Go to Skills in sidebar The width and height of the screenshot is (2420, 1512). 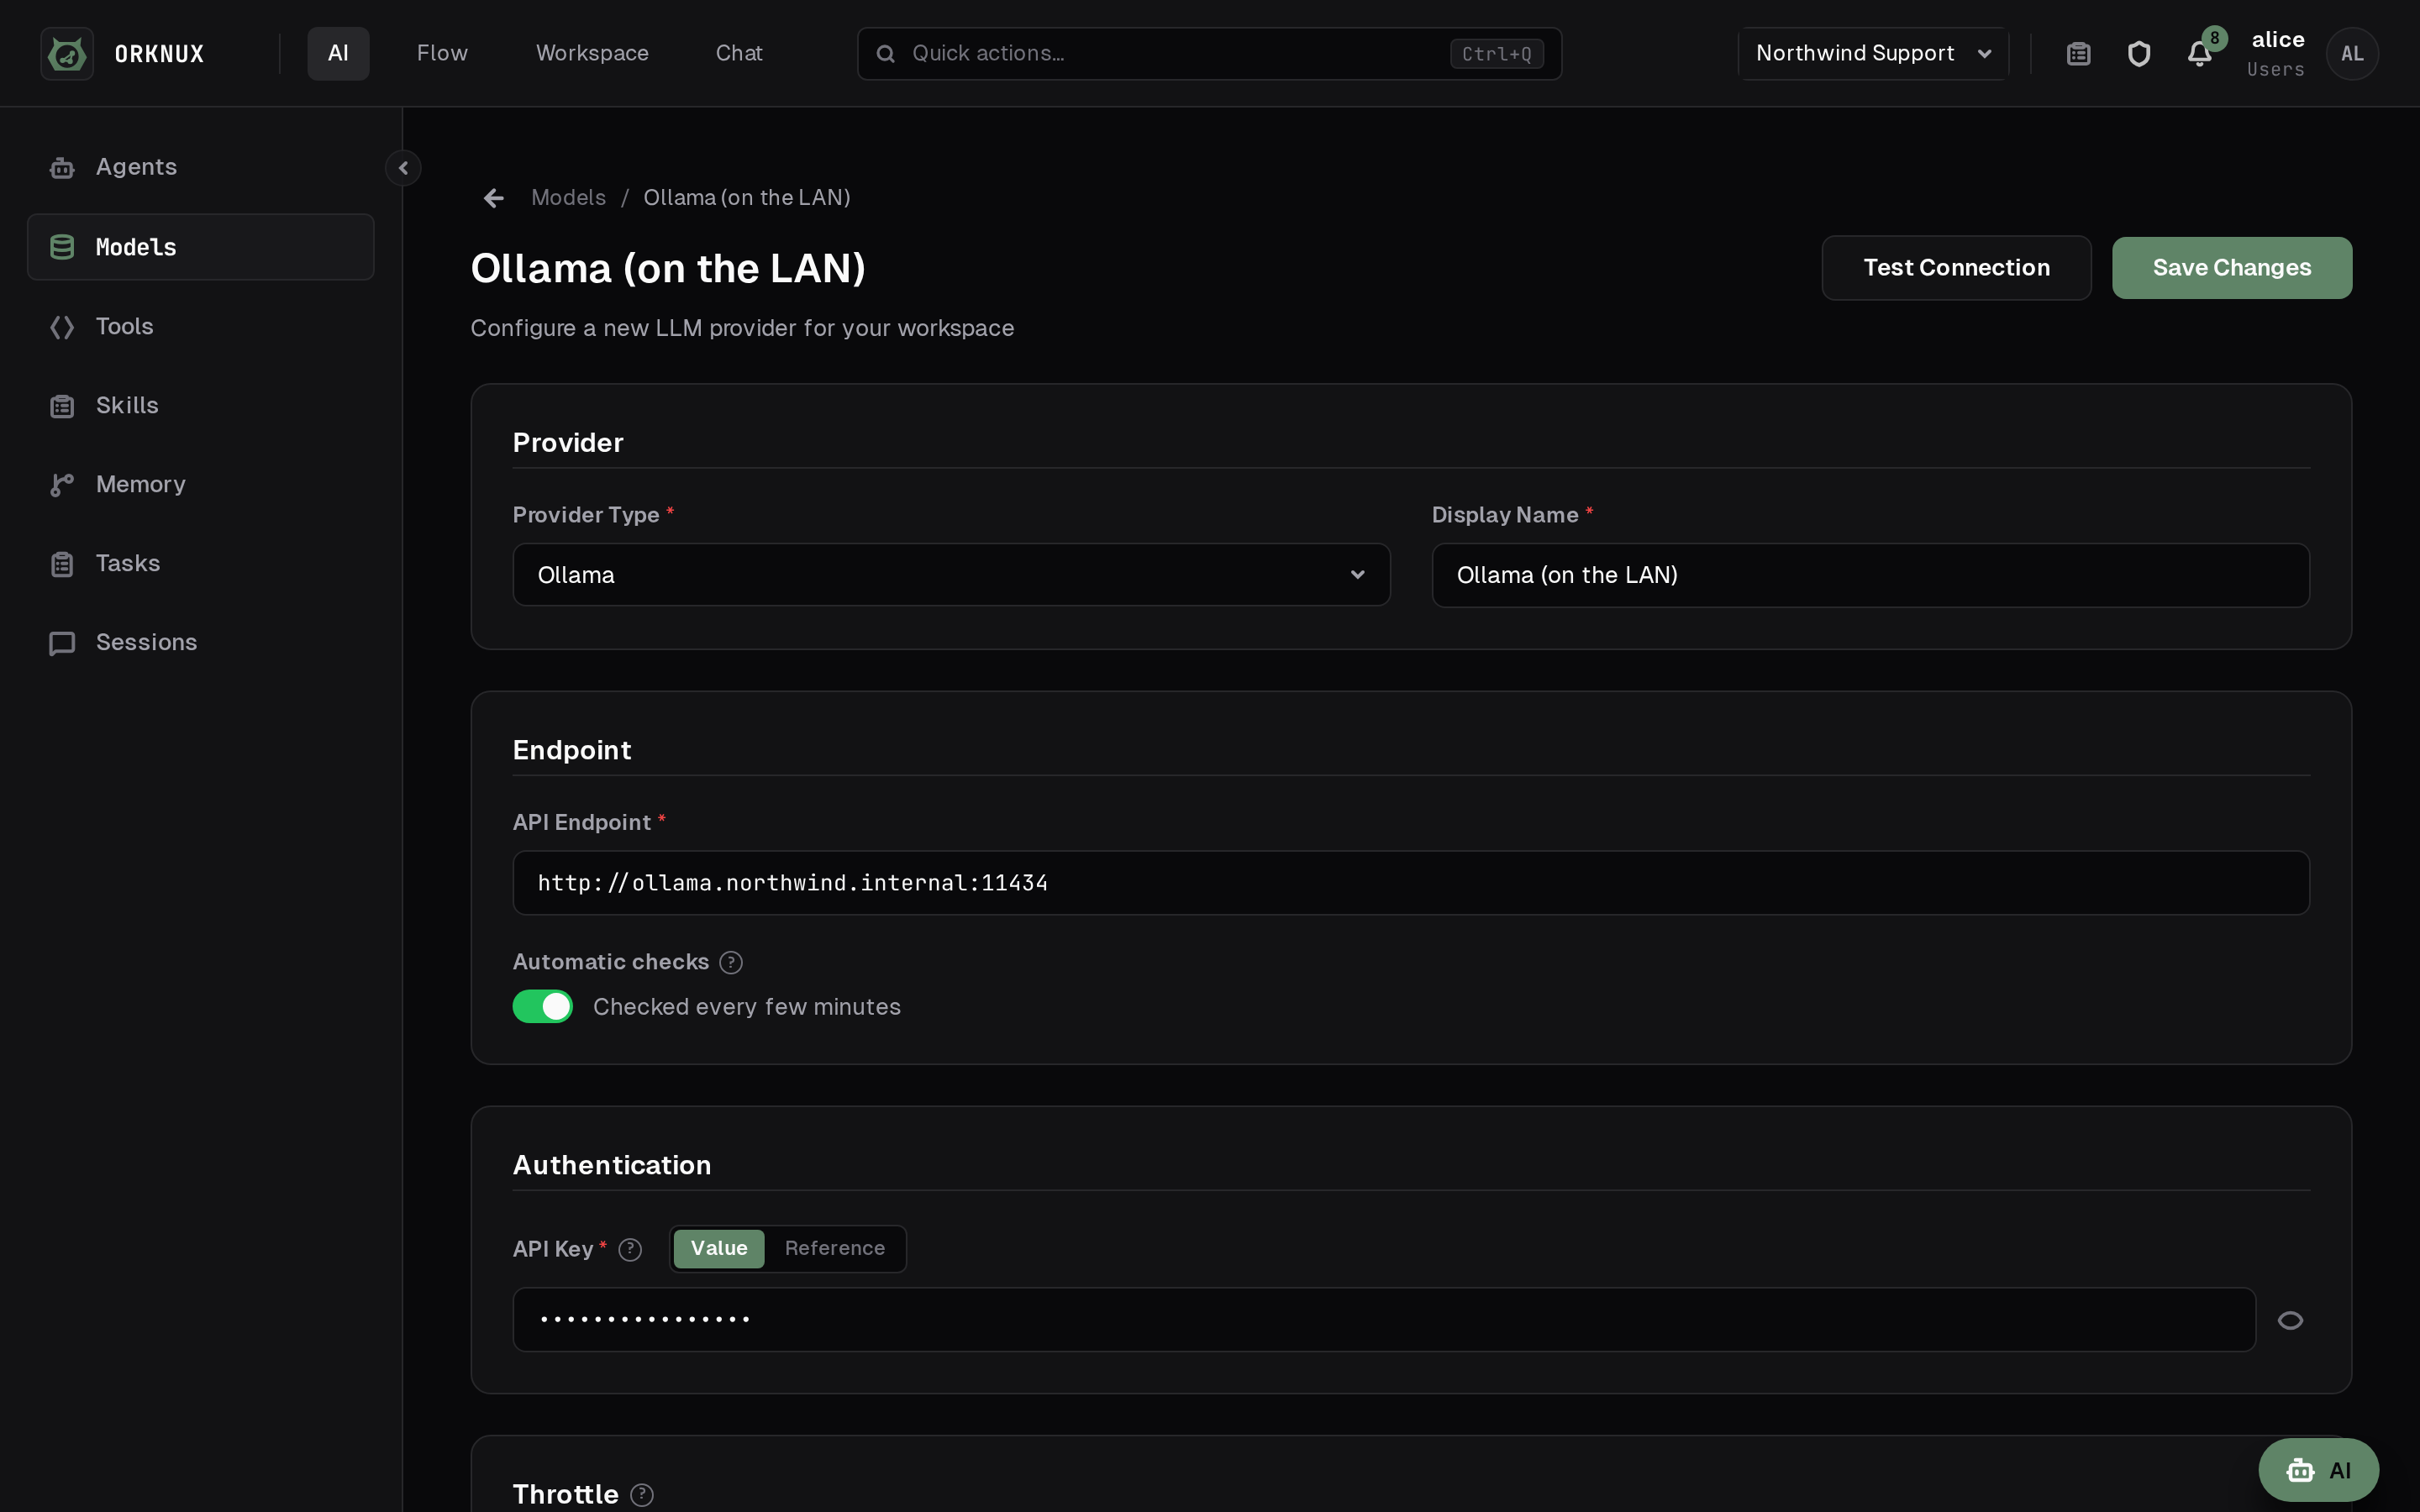point(200,405)
